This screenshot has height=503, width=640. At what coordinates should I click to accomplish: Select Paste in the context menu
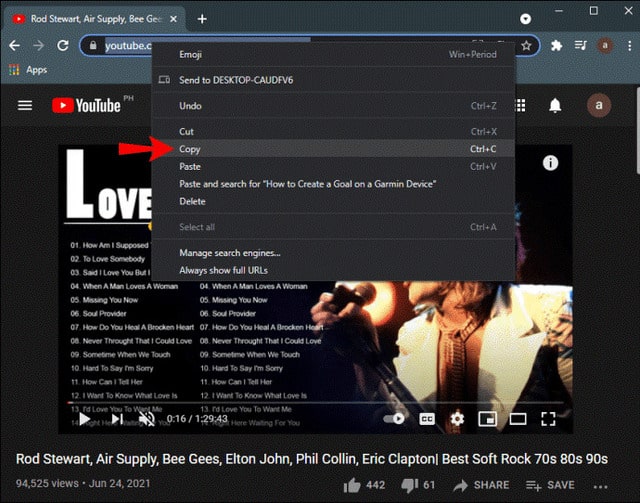[x=333, y=167]
